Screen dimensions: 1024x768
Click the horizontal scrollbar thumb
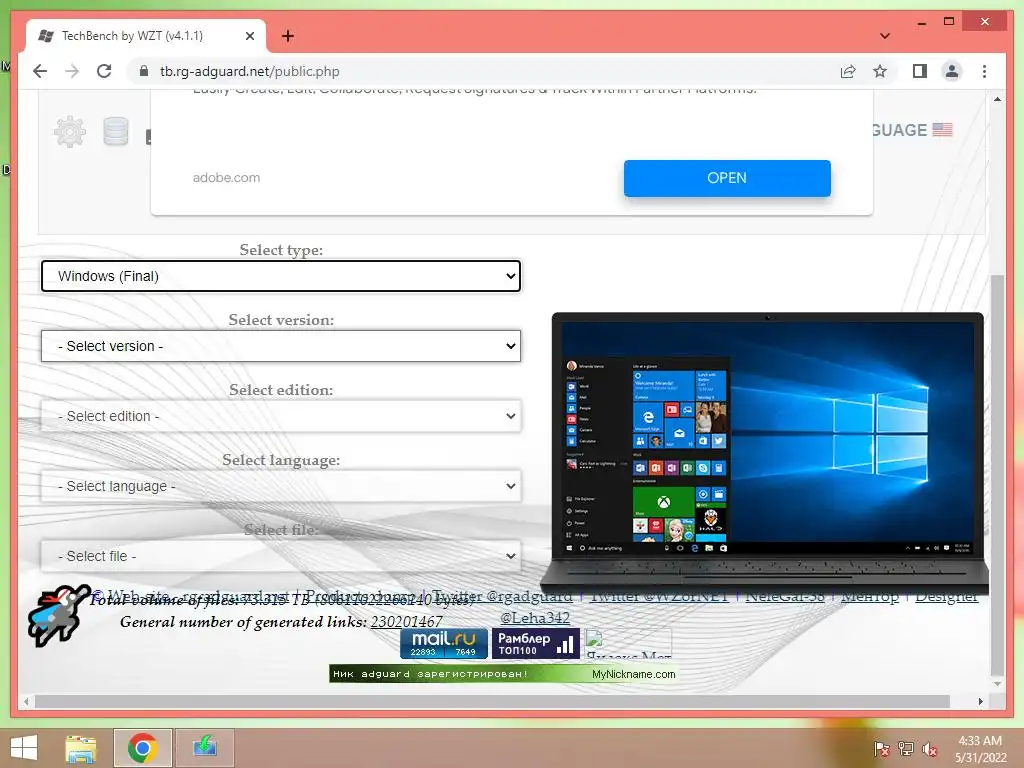pyautogui.click(x=492, y=701)
